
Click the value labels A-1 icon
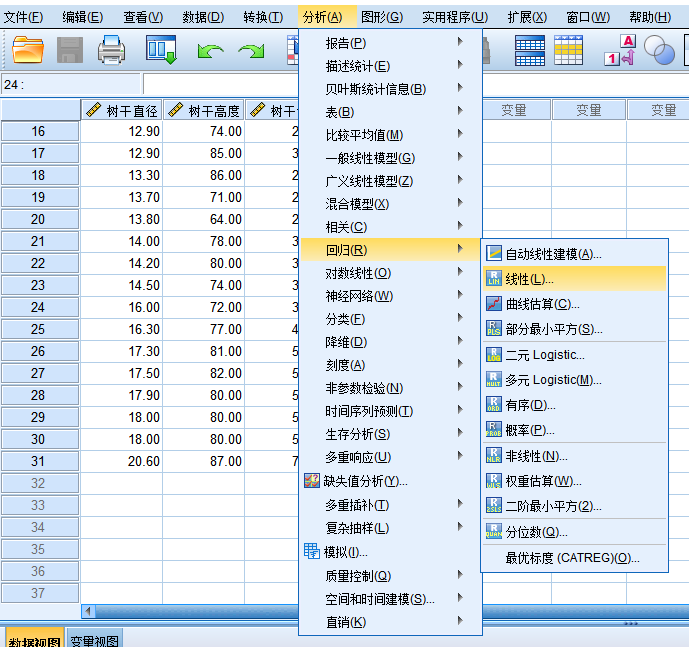click(620, 50)
